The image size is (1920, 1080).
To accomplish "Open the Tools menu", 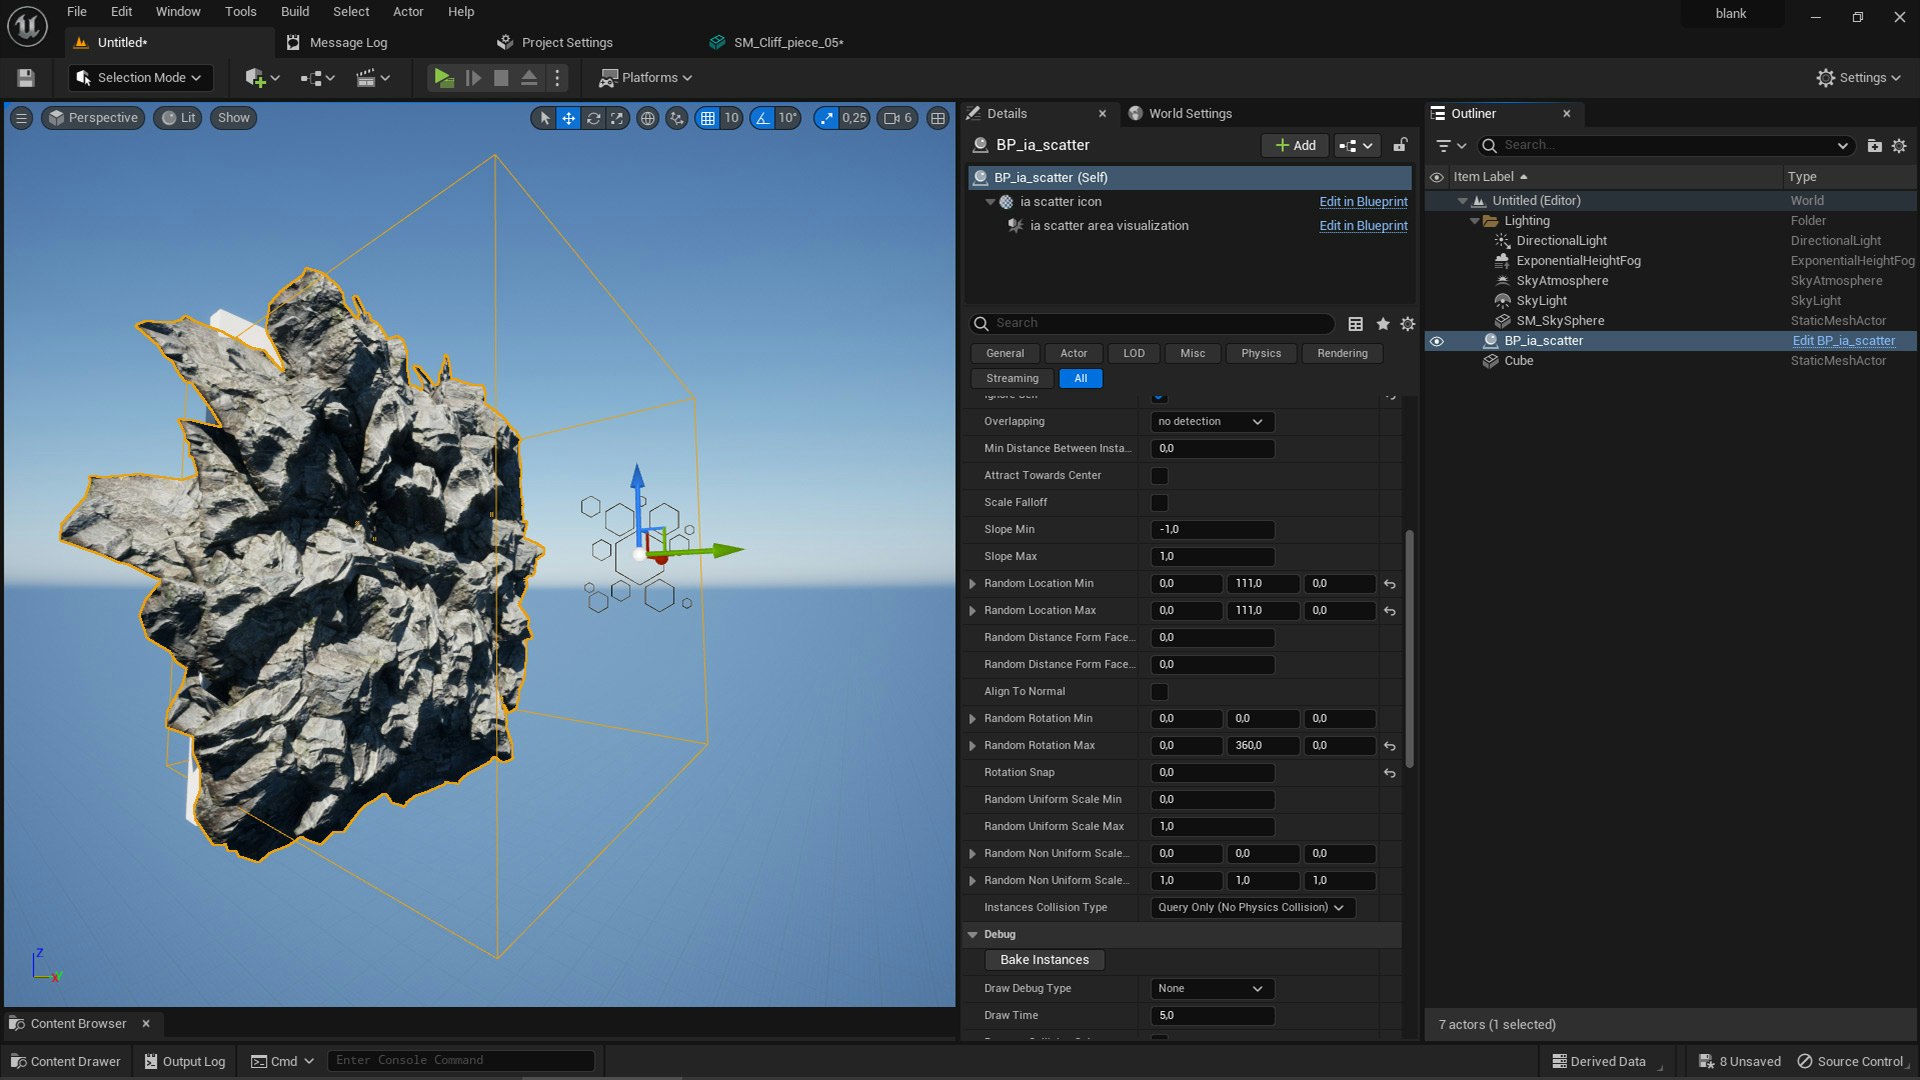I will coord(241,12).
